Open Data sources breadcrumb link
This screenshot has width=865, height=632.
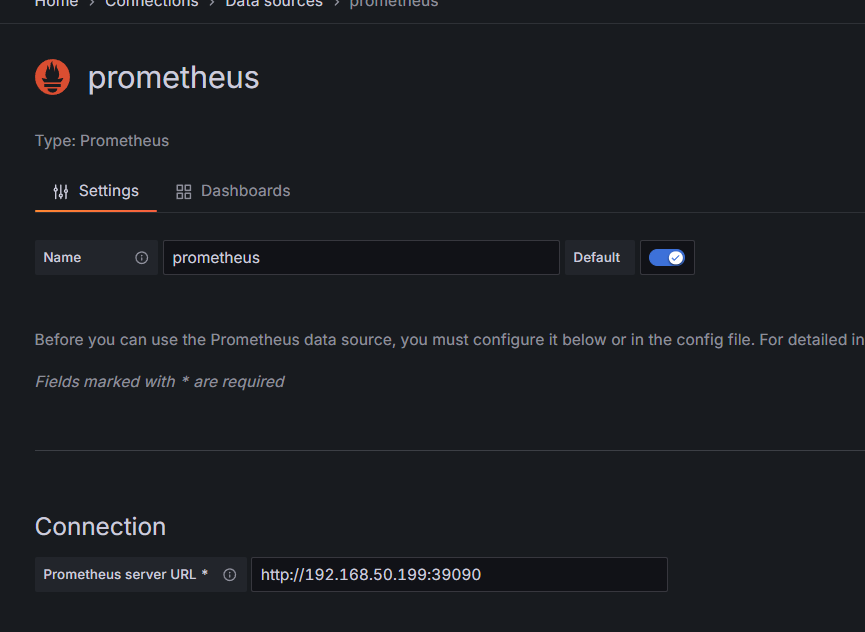coord(274,3)
